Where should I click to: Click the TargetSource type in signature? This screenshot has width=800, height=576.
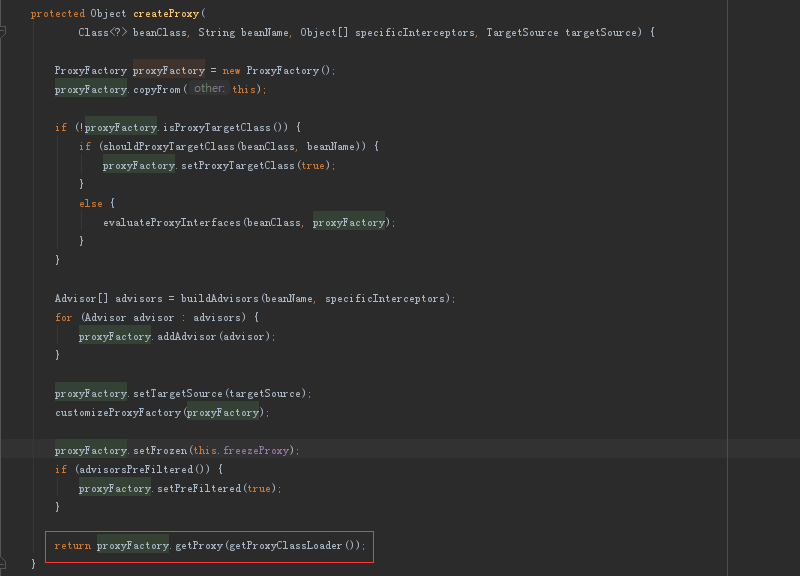[x=522, y=33]
